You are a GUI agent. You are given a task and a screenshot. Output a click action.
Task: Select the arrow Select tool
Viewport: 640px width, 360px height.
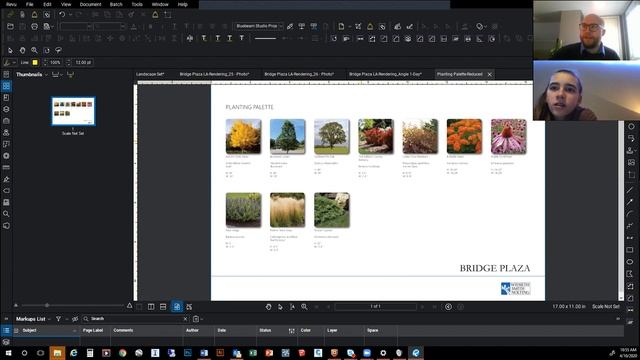pyautogui.click(x=10, y=50)
